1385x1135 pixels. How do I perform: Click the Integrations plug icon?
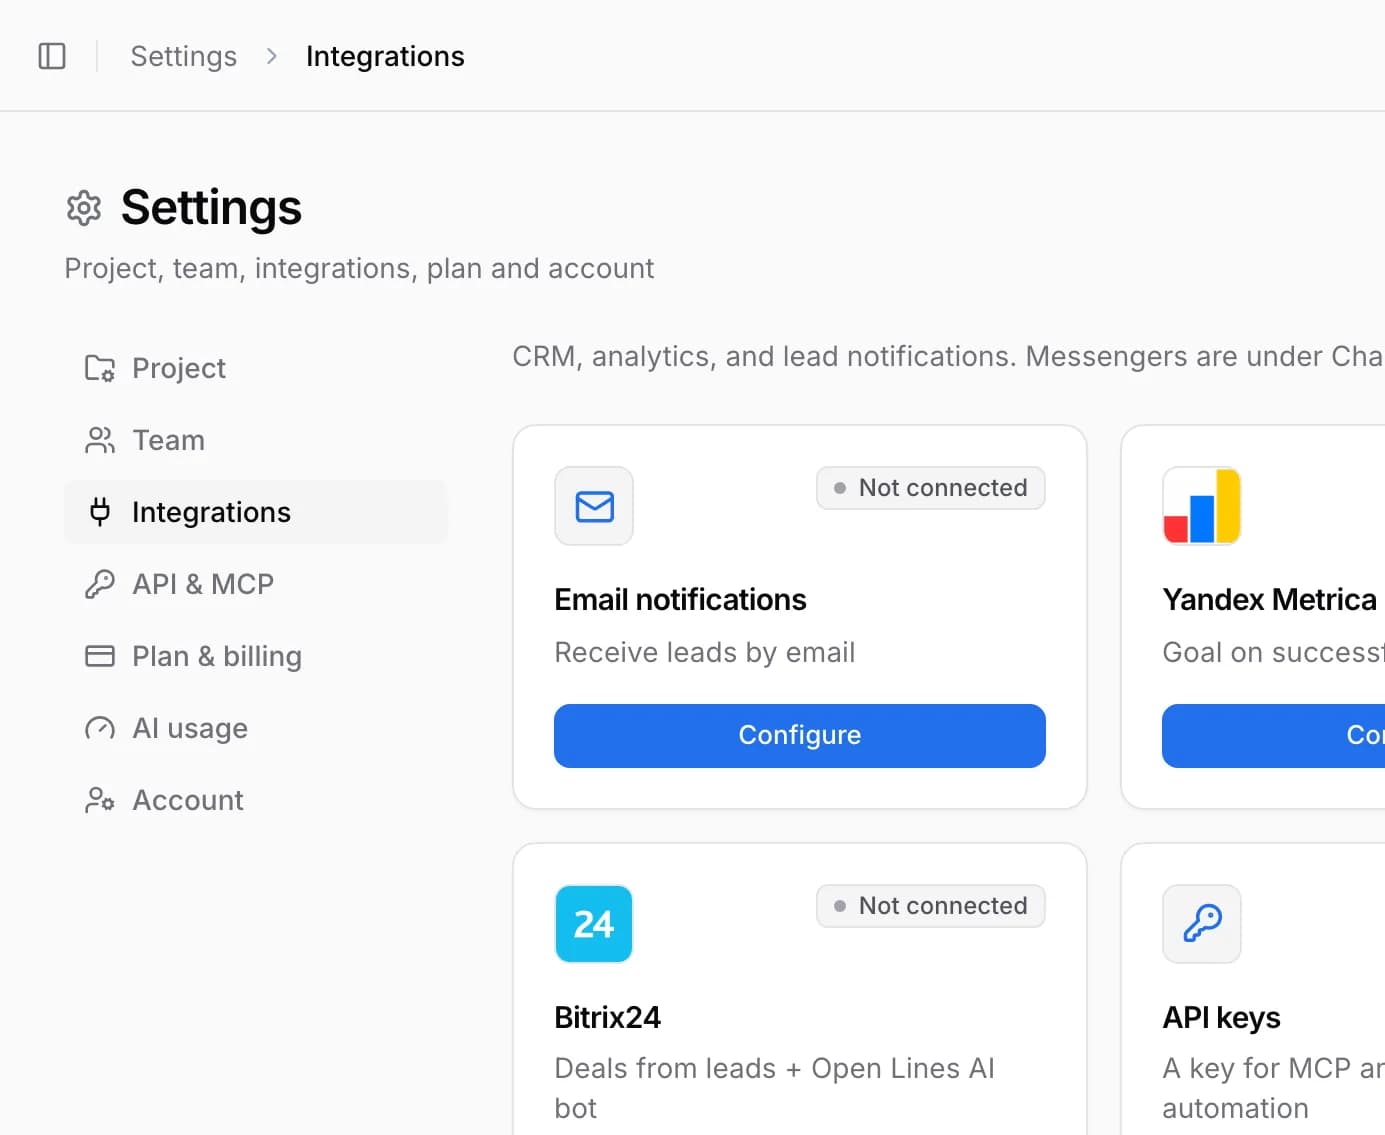pos(99,512)
